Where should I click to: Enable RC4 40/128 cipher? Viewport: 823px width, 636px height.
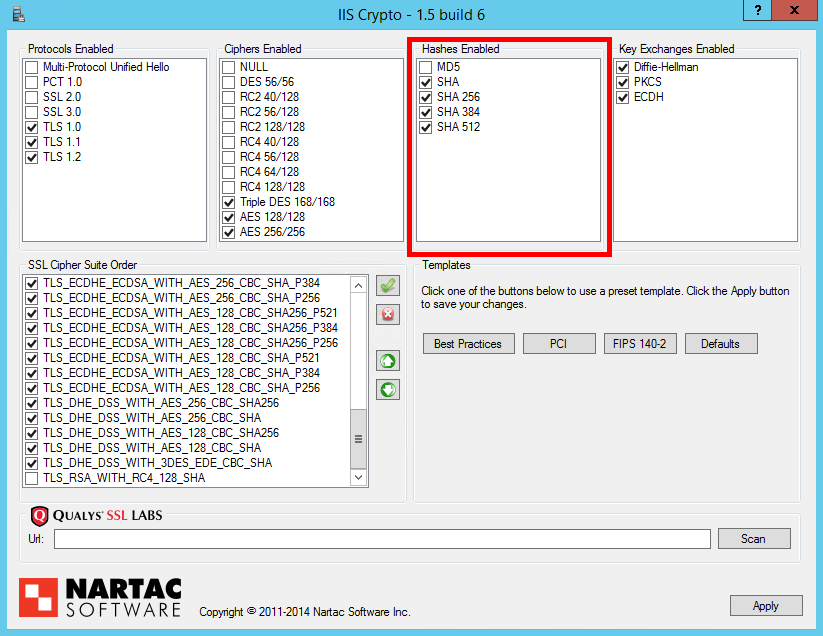click(x=228, y=142)
